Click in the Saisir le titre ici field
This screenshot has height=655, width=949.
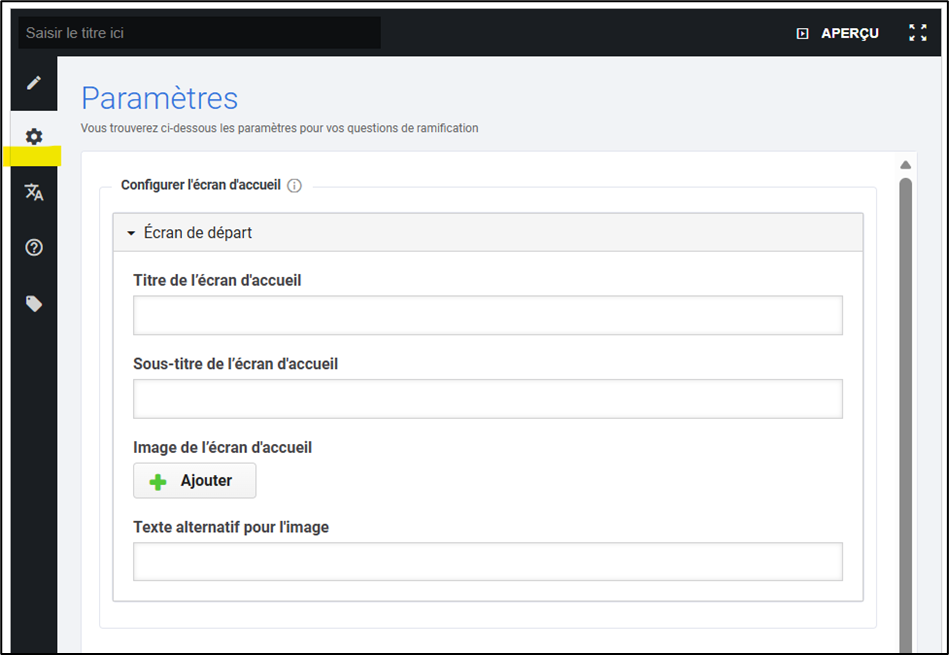[x=199, y=33]
